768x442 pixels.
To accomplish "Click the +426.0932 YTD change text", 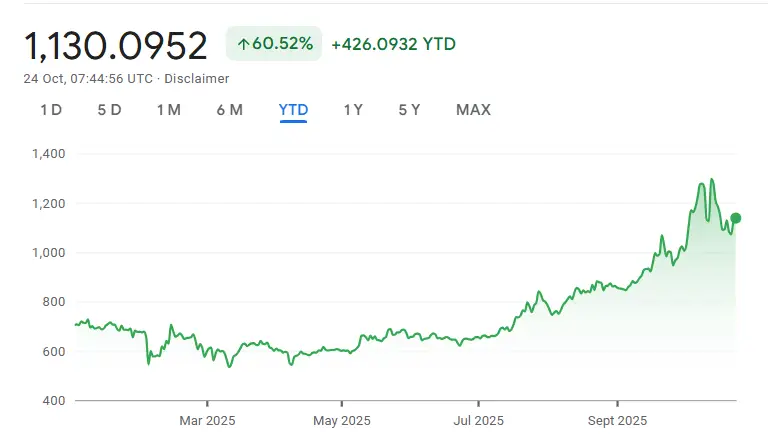I will click(x=393, y=44).
